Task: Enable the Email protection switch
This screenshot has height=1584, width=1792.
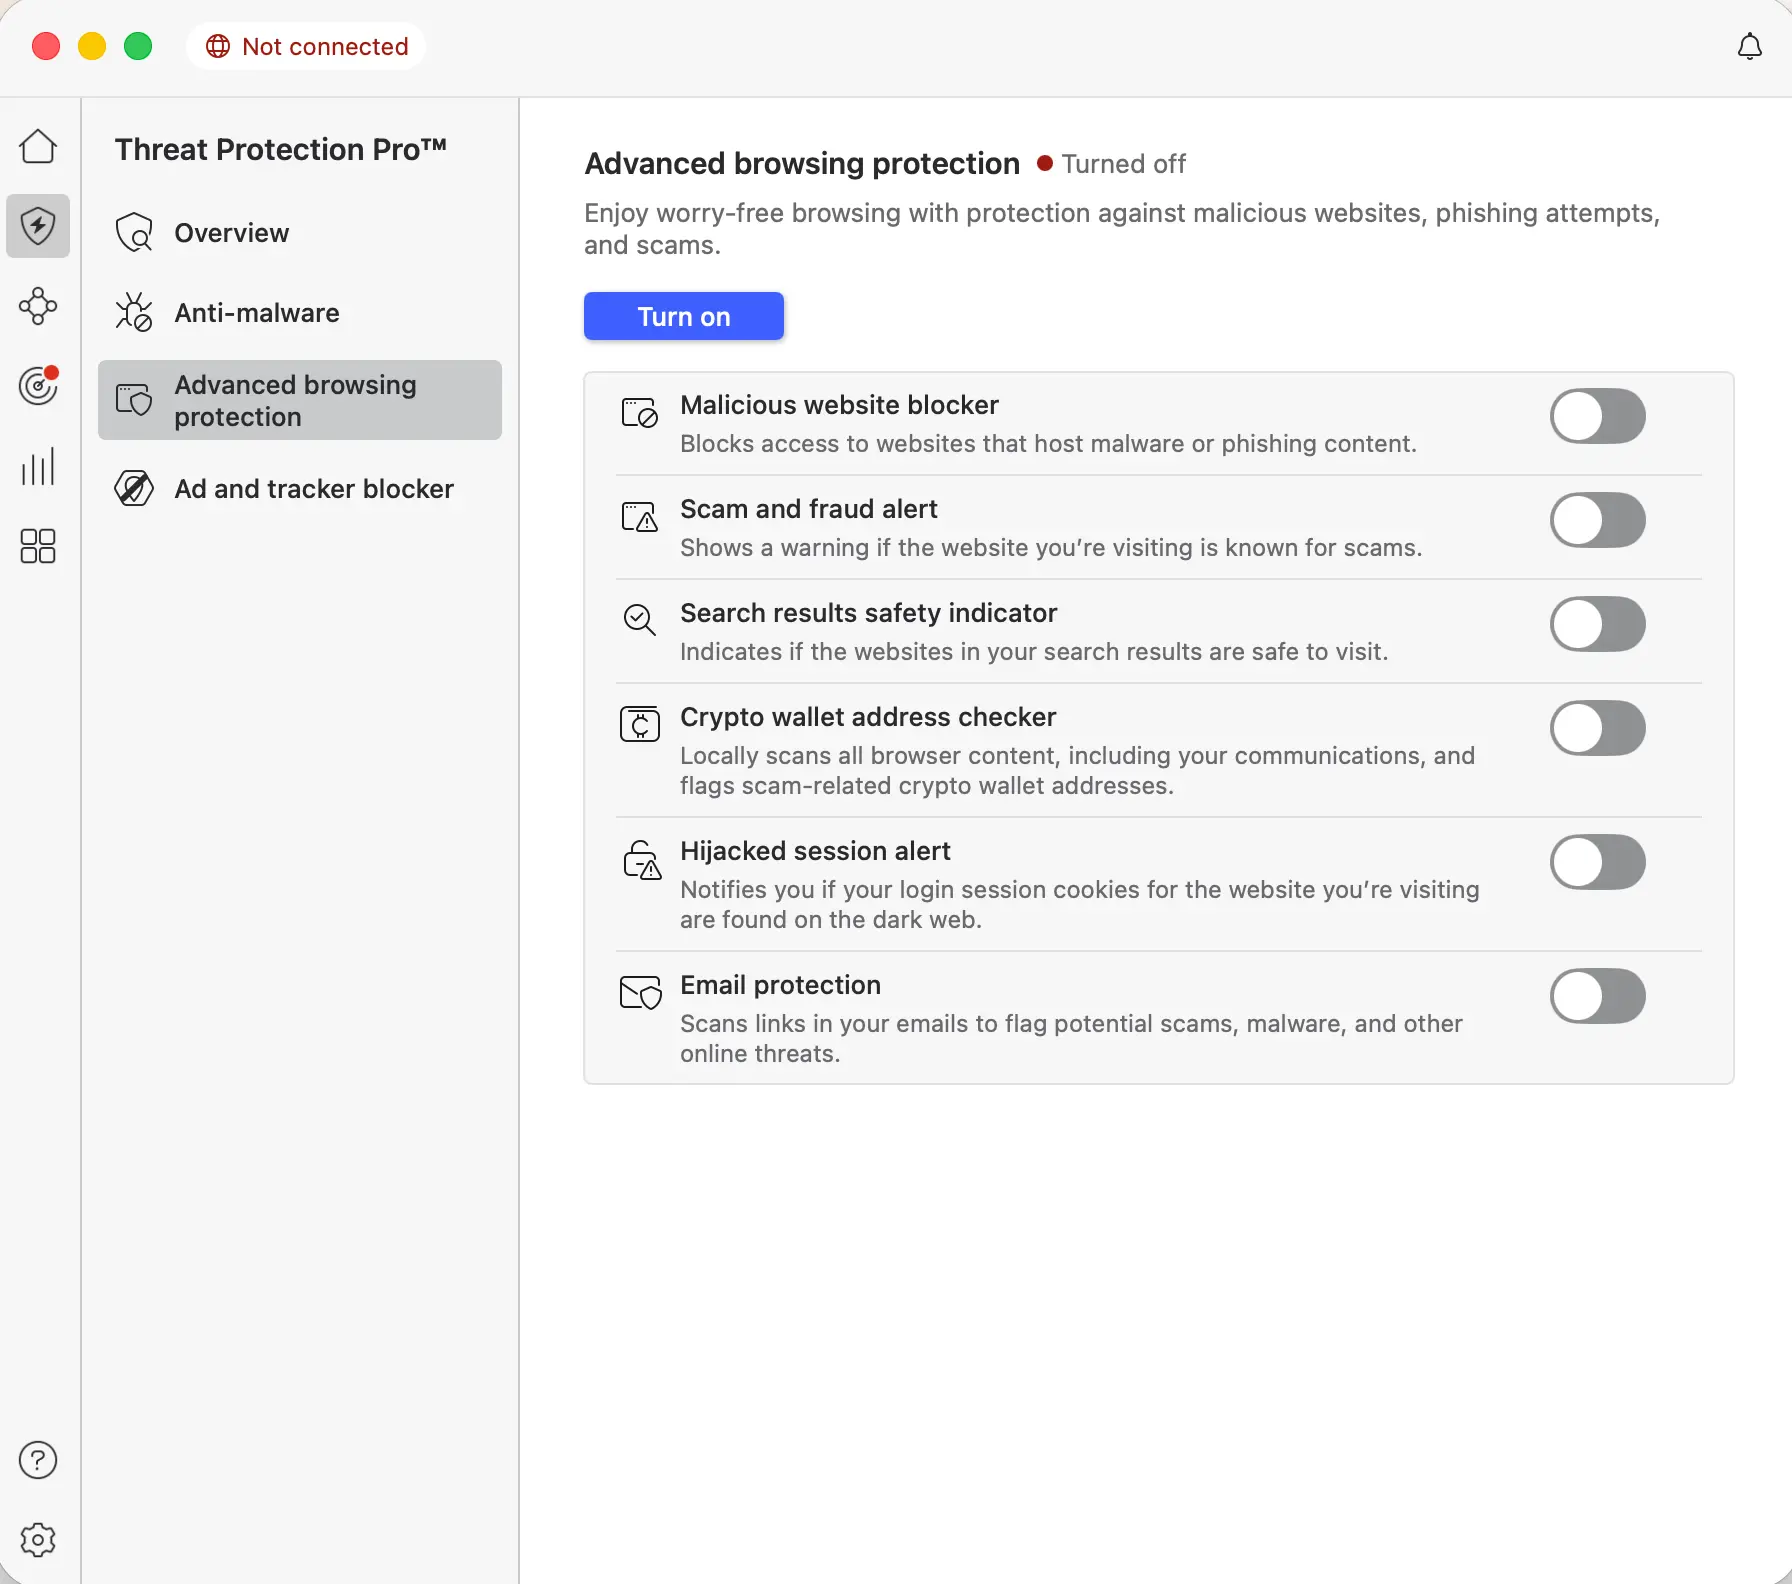Action: (1596, 996)
